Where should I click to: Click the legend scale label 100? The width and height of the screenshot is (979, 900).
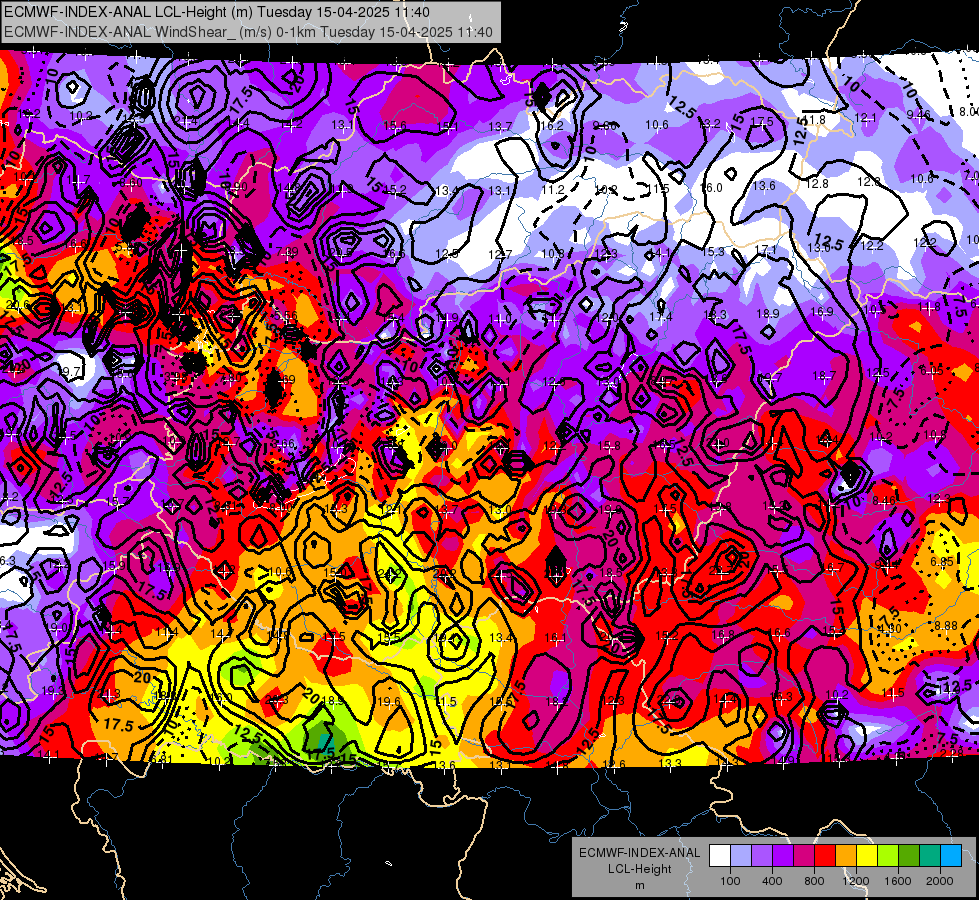click(730, 881)
